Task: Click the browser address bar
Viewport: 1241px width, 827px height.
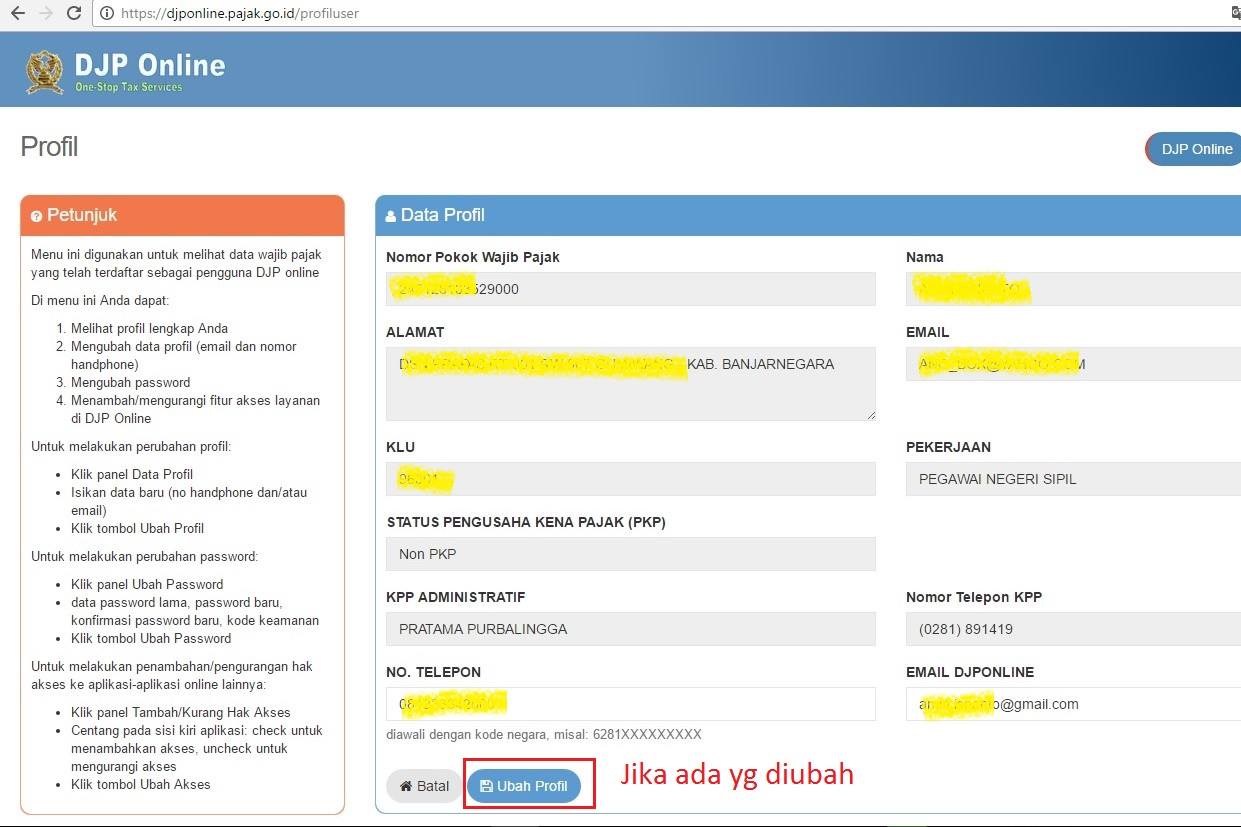Action: [400, 14]
